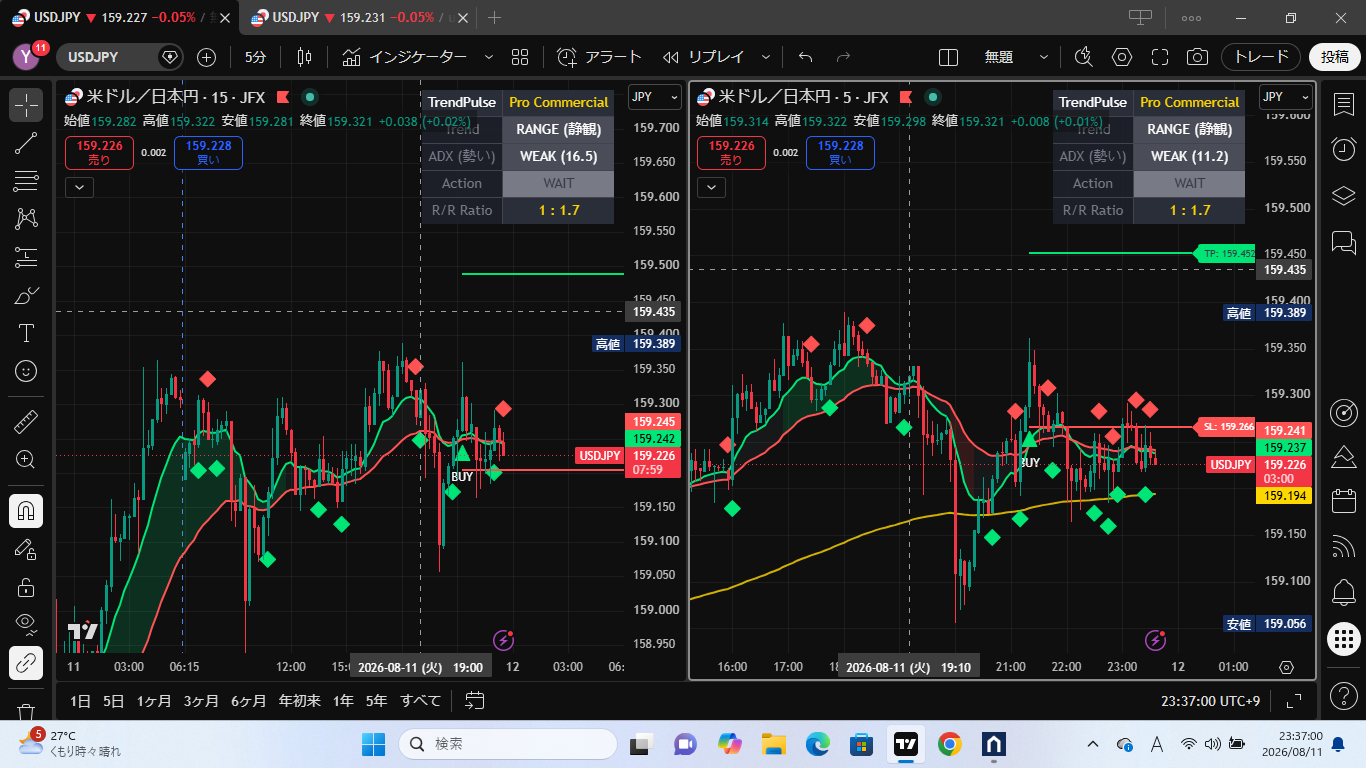Open the products grid menu button
Screen dimensions: 1366x768
coord(1344,638)
